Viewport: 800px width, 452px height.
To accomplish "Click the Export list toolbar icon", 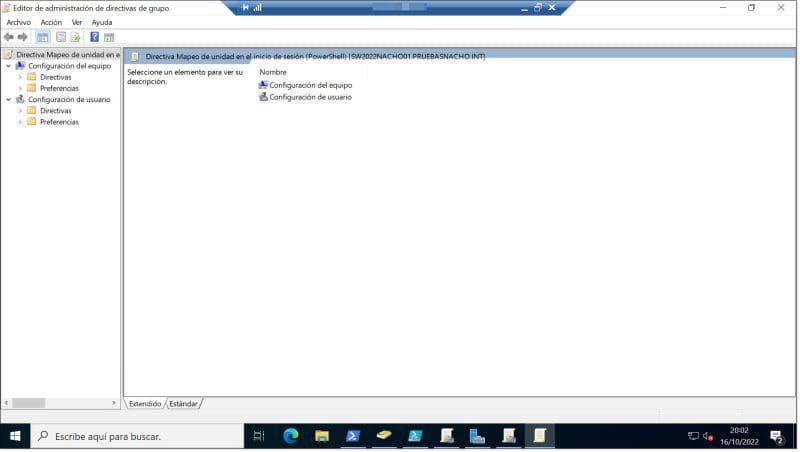I will click(x=76, y=37).
